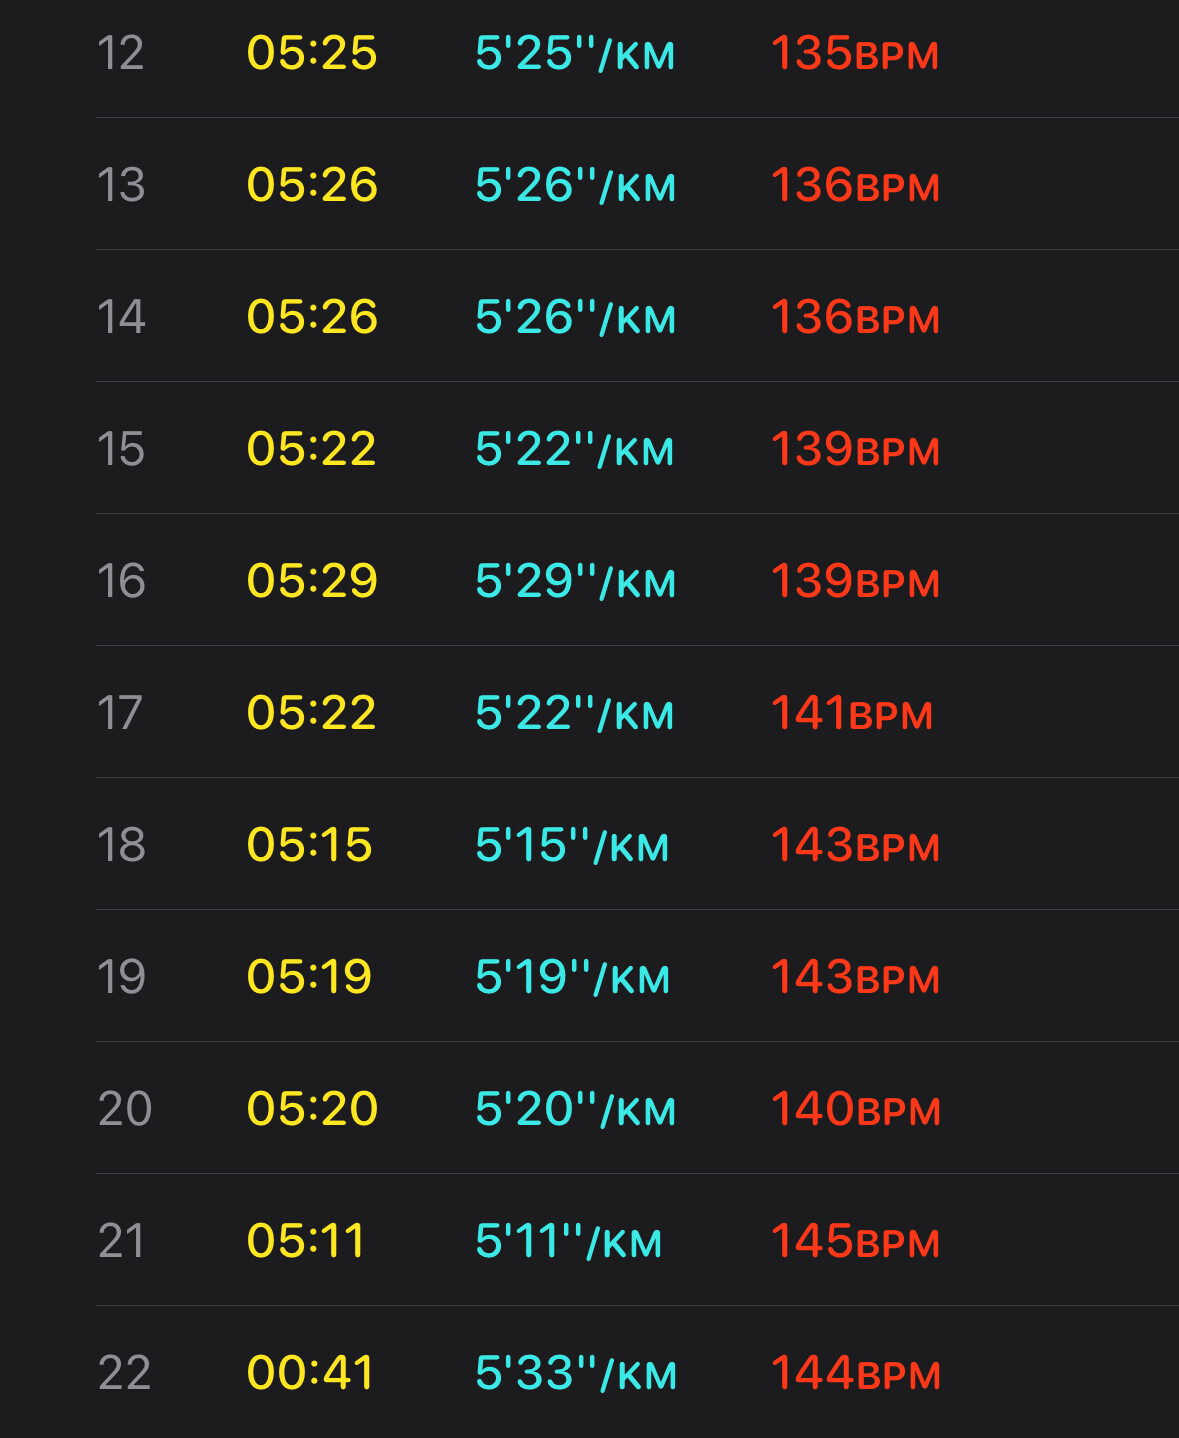
Task: Tap the 135BPM heart rate reading
Action: pyautogui.click(x=855, y=53)
